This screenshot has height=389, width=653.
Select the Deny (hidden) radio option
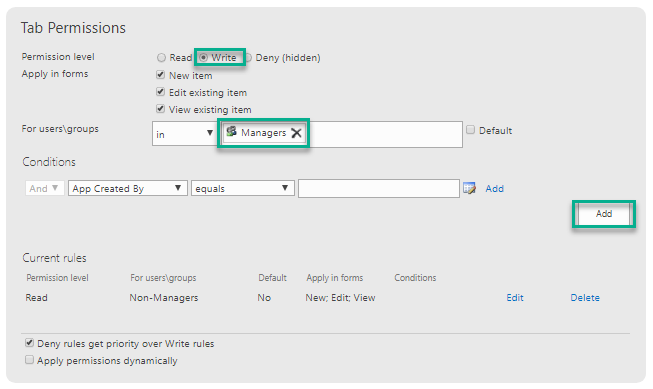(248, 57)
